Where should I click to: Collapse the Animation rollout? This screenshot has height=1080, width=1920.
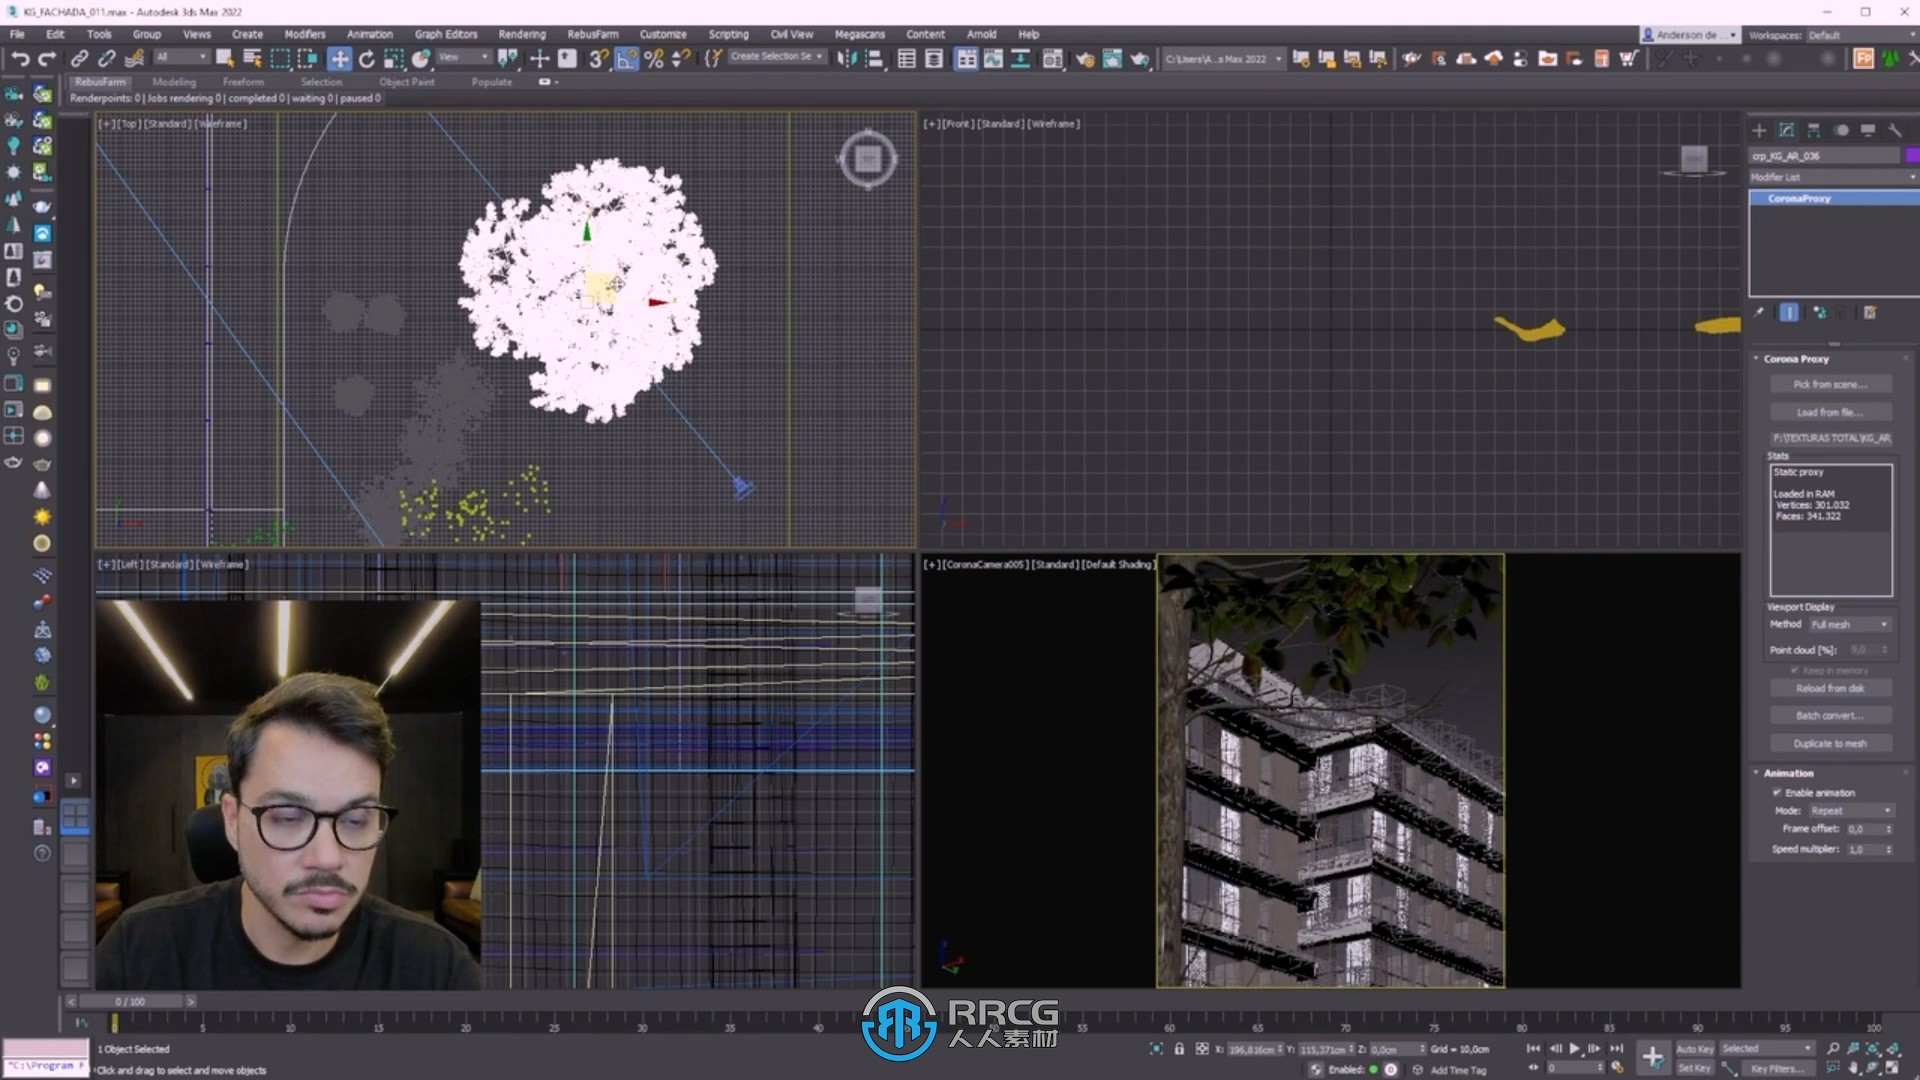[1789, 773]
